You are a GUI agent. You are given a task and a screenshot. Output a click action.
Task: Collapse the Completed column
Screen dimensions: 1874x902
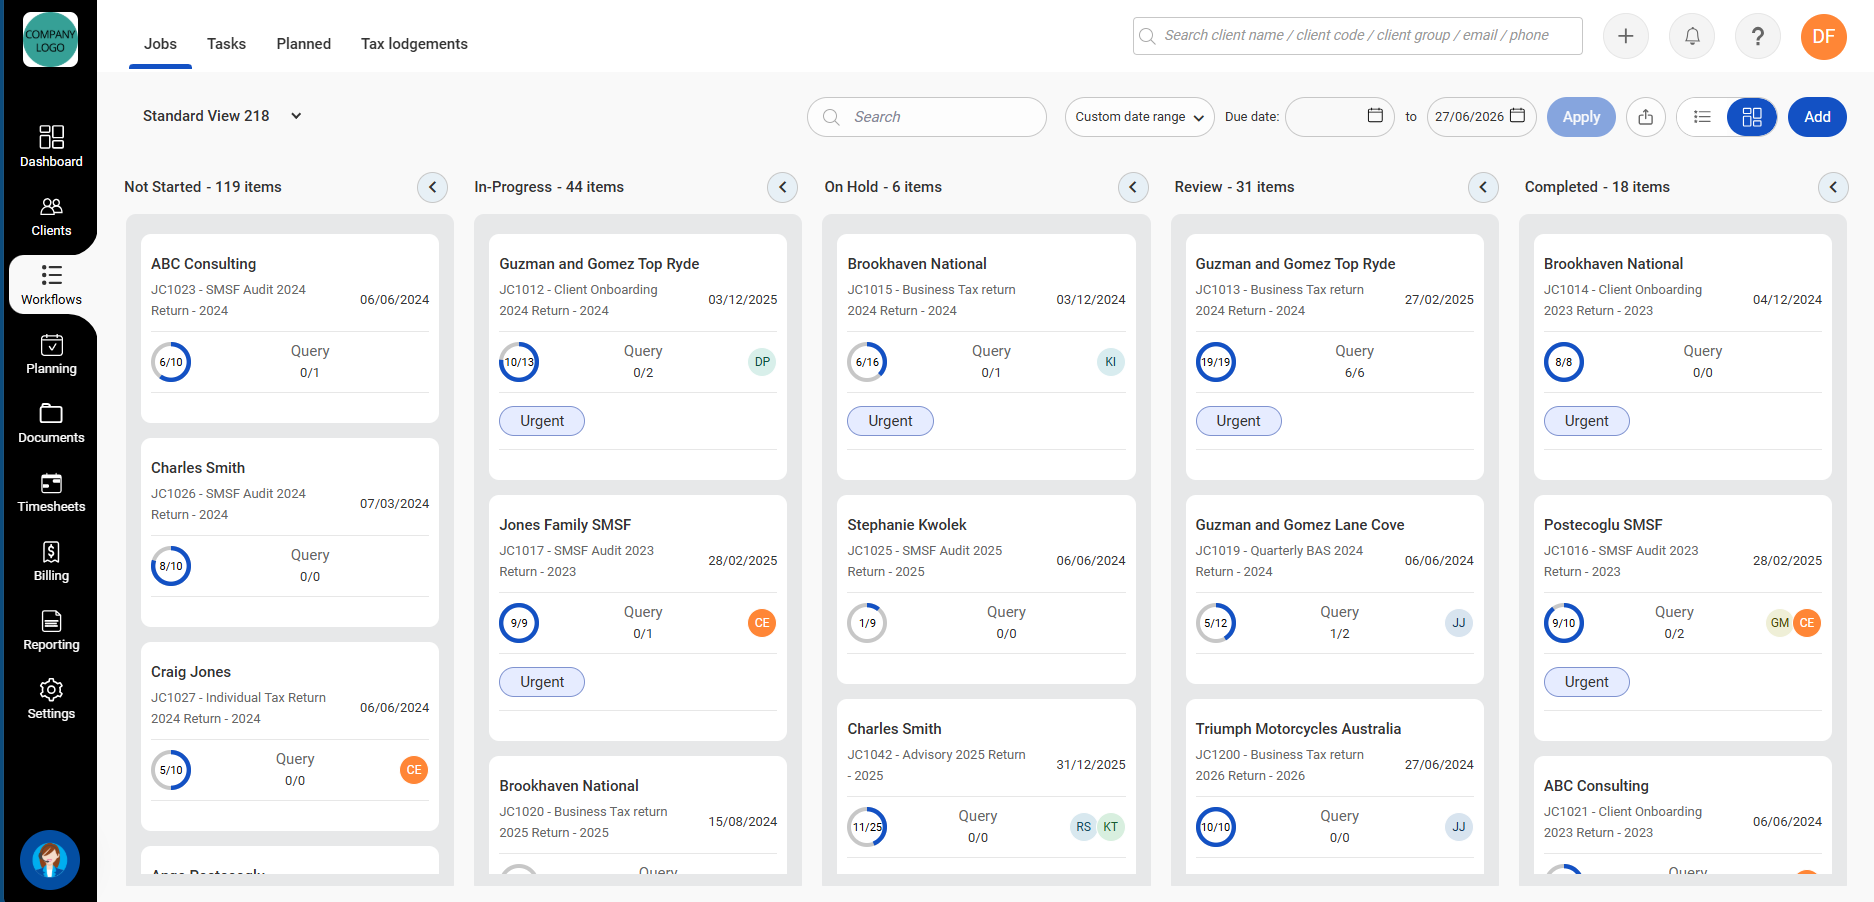coord(1833,187)
